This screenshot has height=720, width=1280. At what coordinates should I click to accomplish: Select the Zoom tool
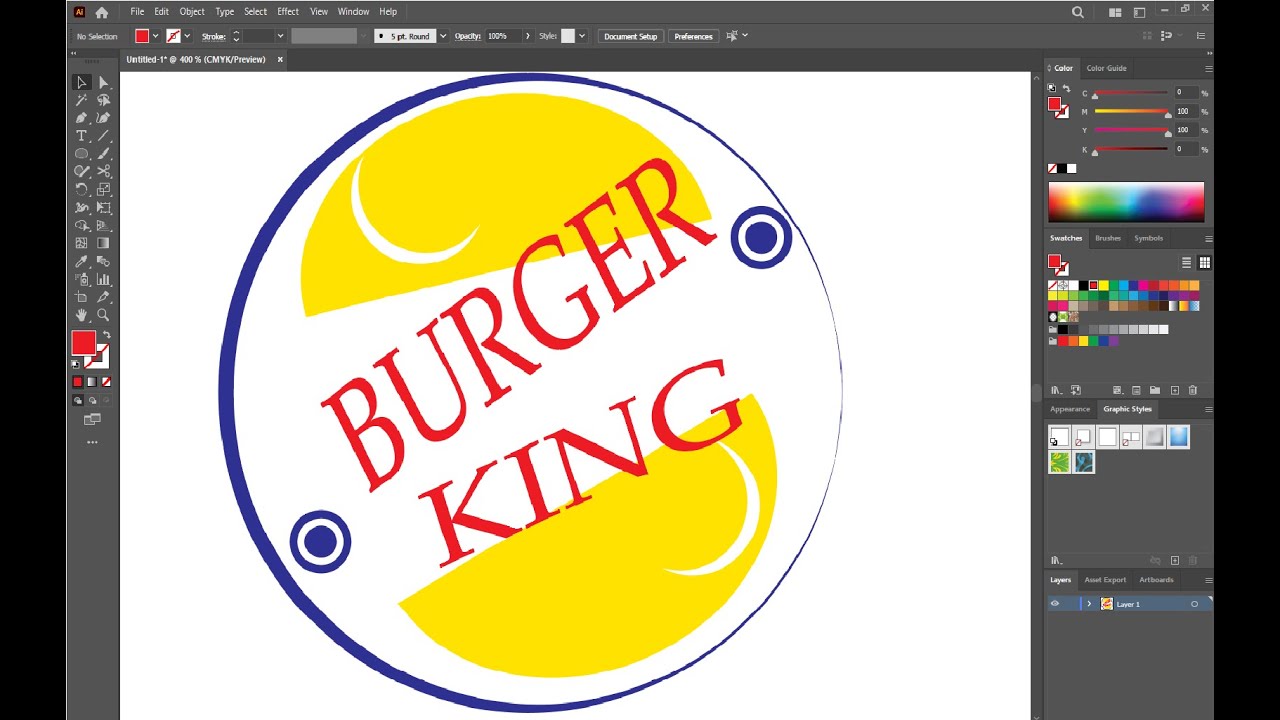click(x=103, y=315)
